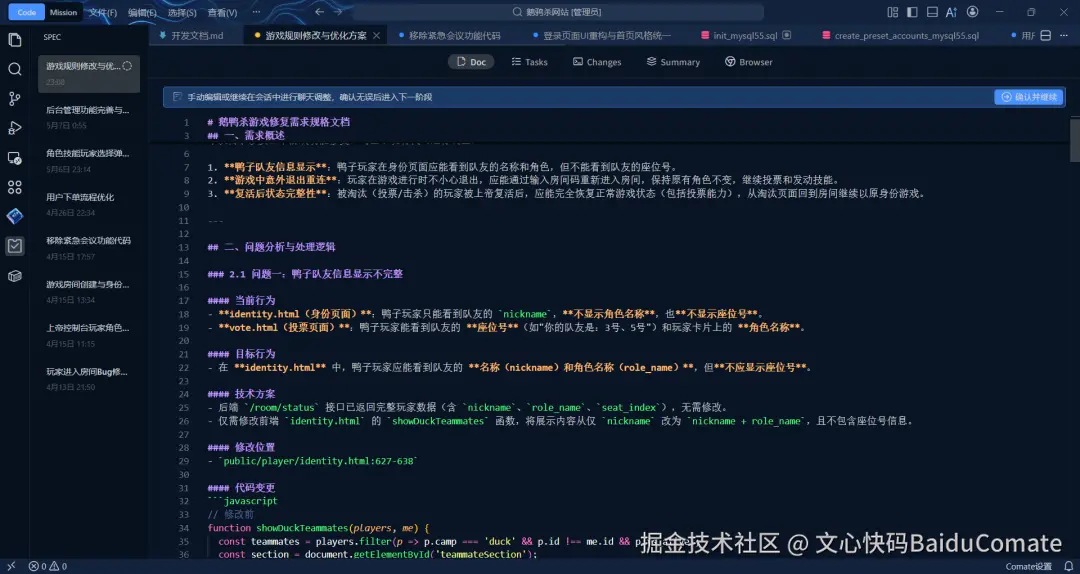Open the Explorer files icon in activity bar

click(14, 39)
